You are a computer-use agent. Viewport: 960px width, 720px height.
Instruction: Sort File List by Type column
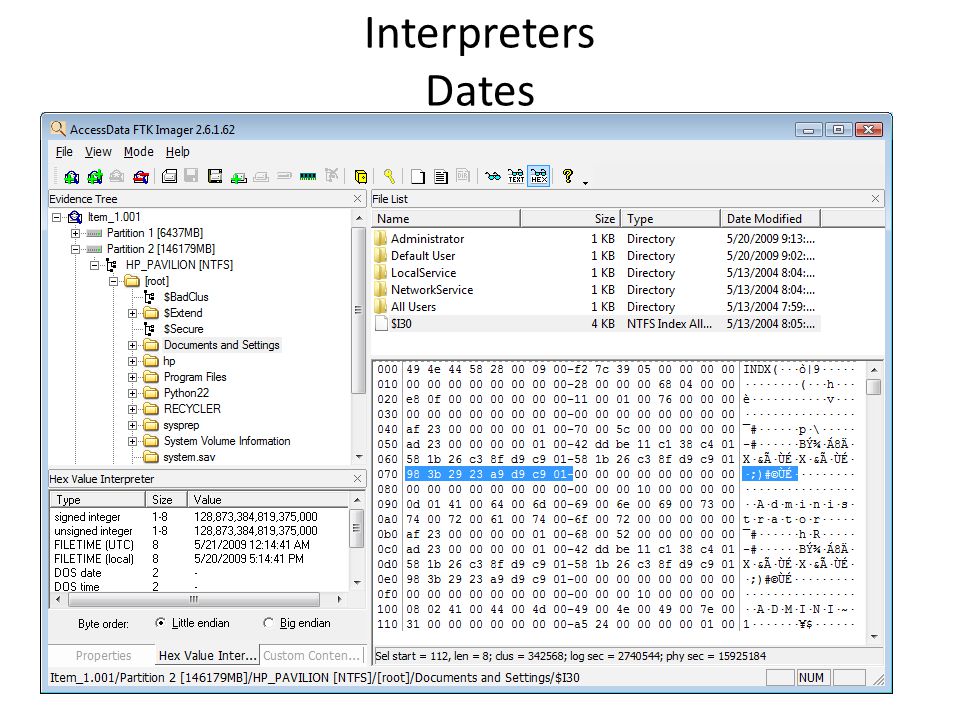pyautogui.click(x=670, y=219)
